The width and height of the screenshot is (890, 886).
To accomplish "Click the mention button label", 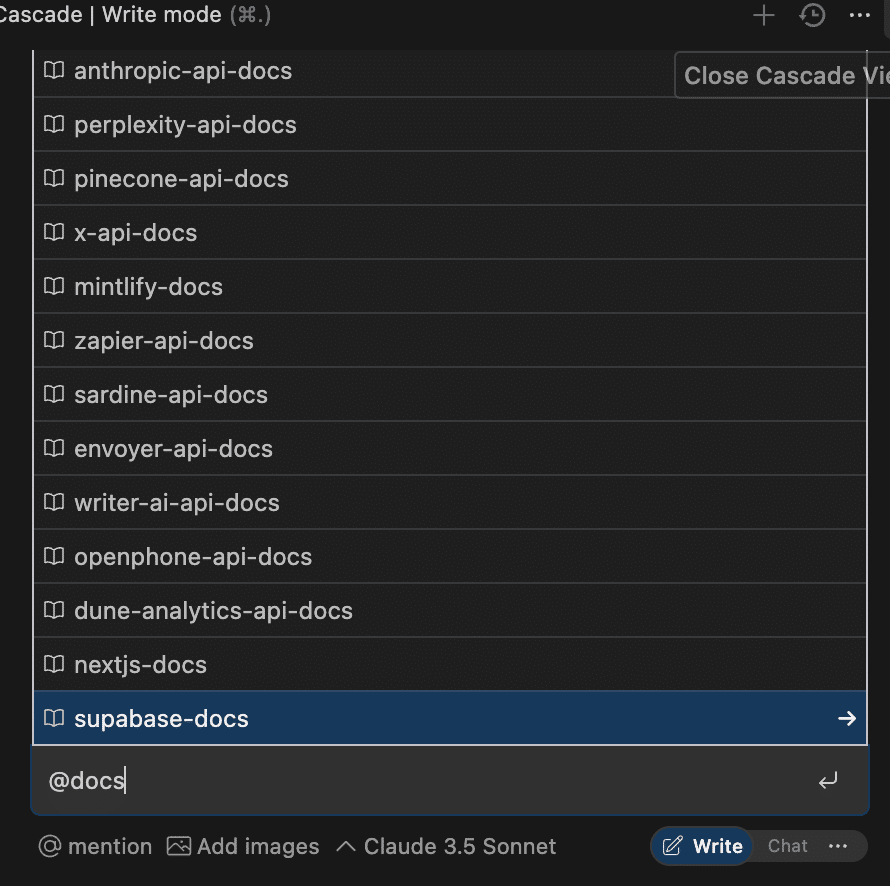I will click(110, 846).
